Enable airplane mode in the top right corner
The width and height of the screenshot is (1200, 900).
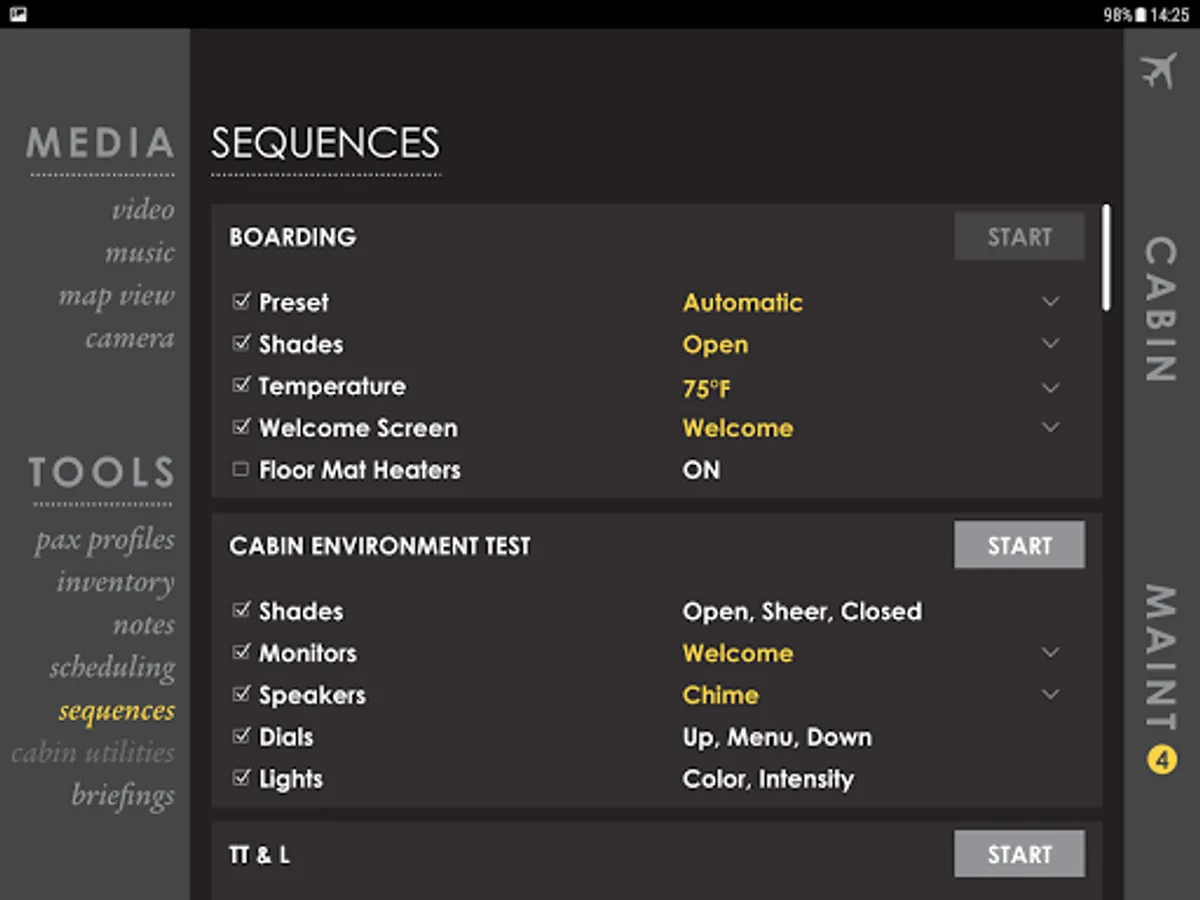coord(1160,68)
